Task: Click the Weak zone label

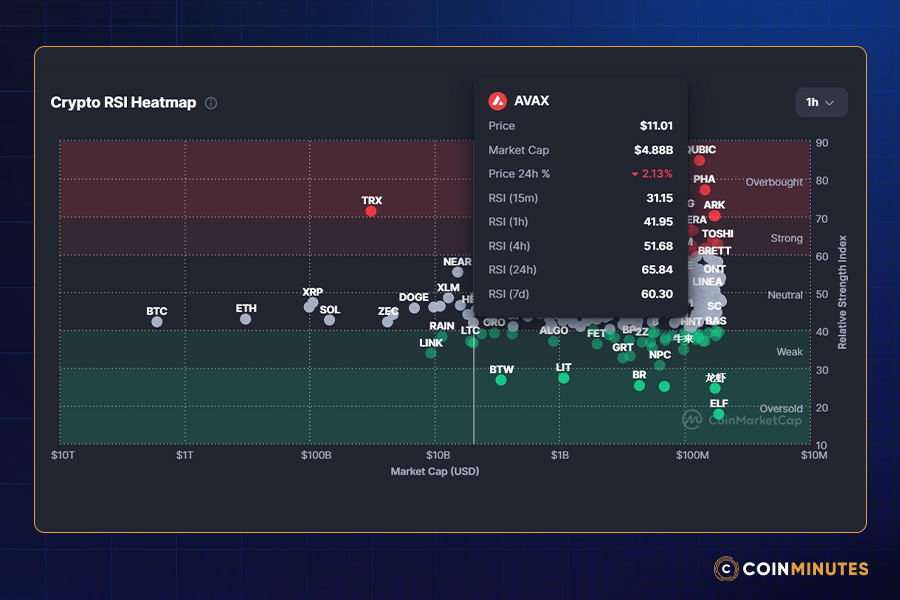Action: pos(789,352)
